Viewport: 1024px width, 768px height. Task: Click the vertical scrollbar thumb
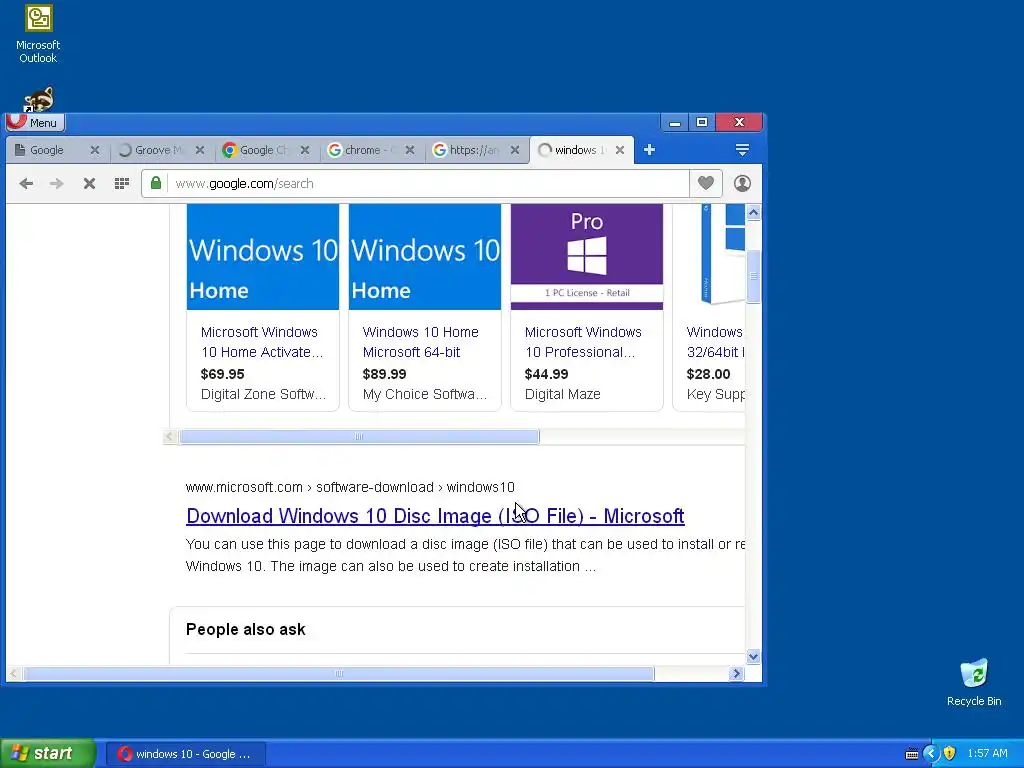[x=753, y=276]
